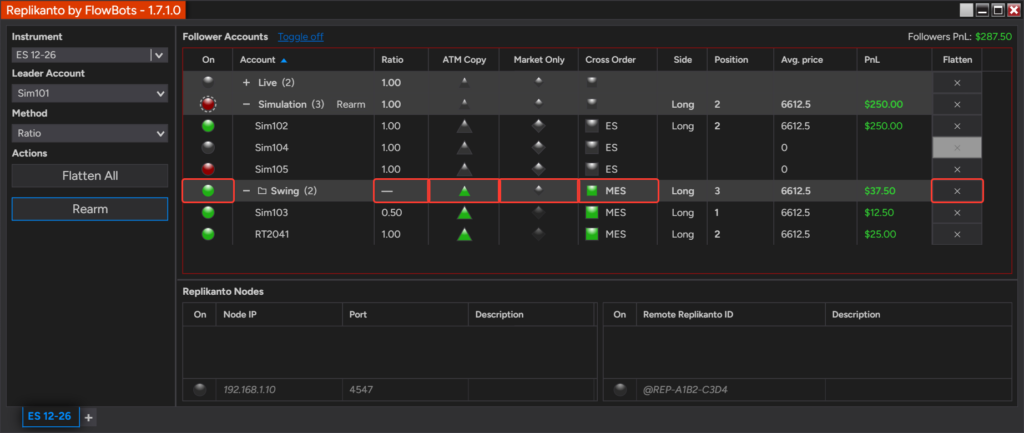Flatten the Swing group with X

957,191
